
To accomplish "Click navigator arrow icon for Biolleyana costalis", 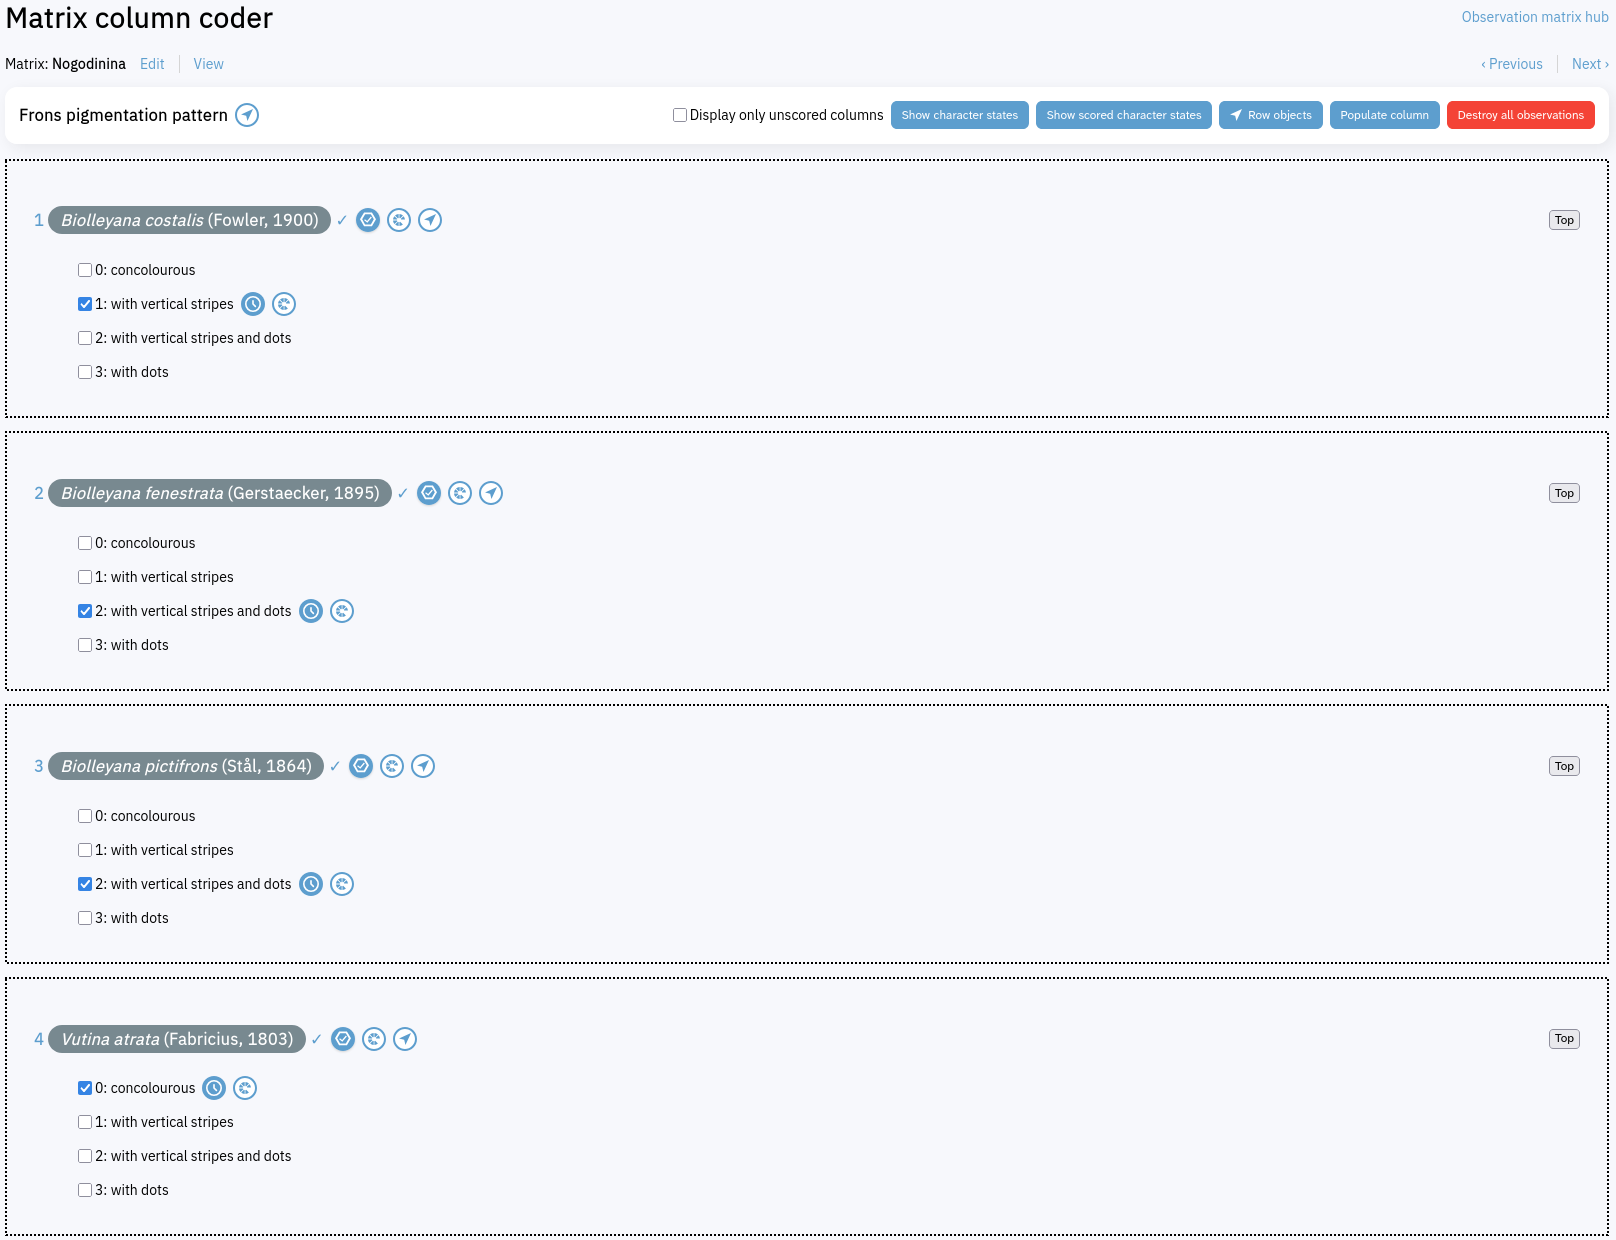I will tap(430, 220).
